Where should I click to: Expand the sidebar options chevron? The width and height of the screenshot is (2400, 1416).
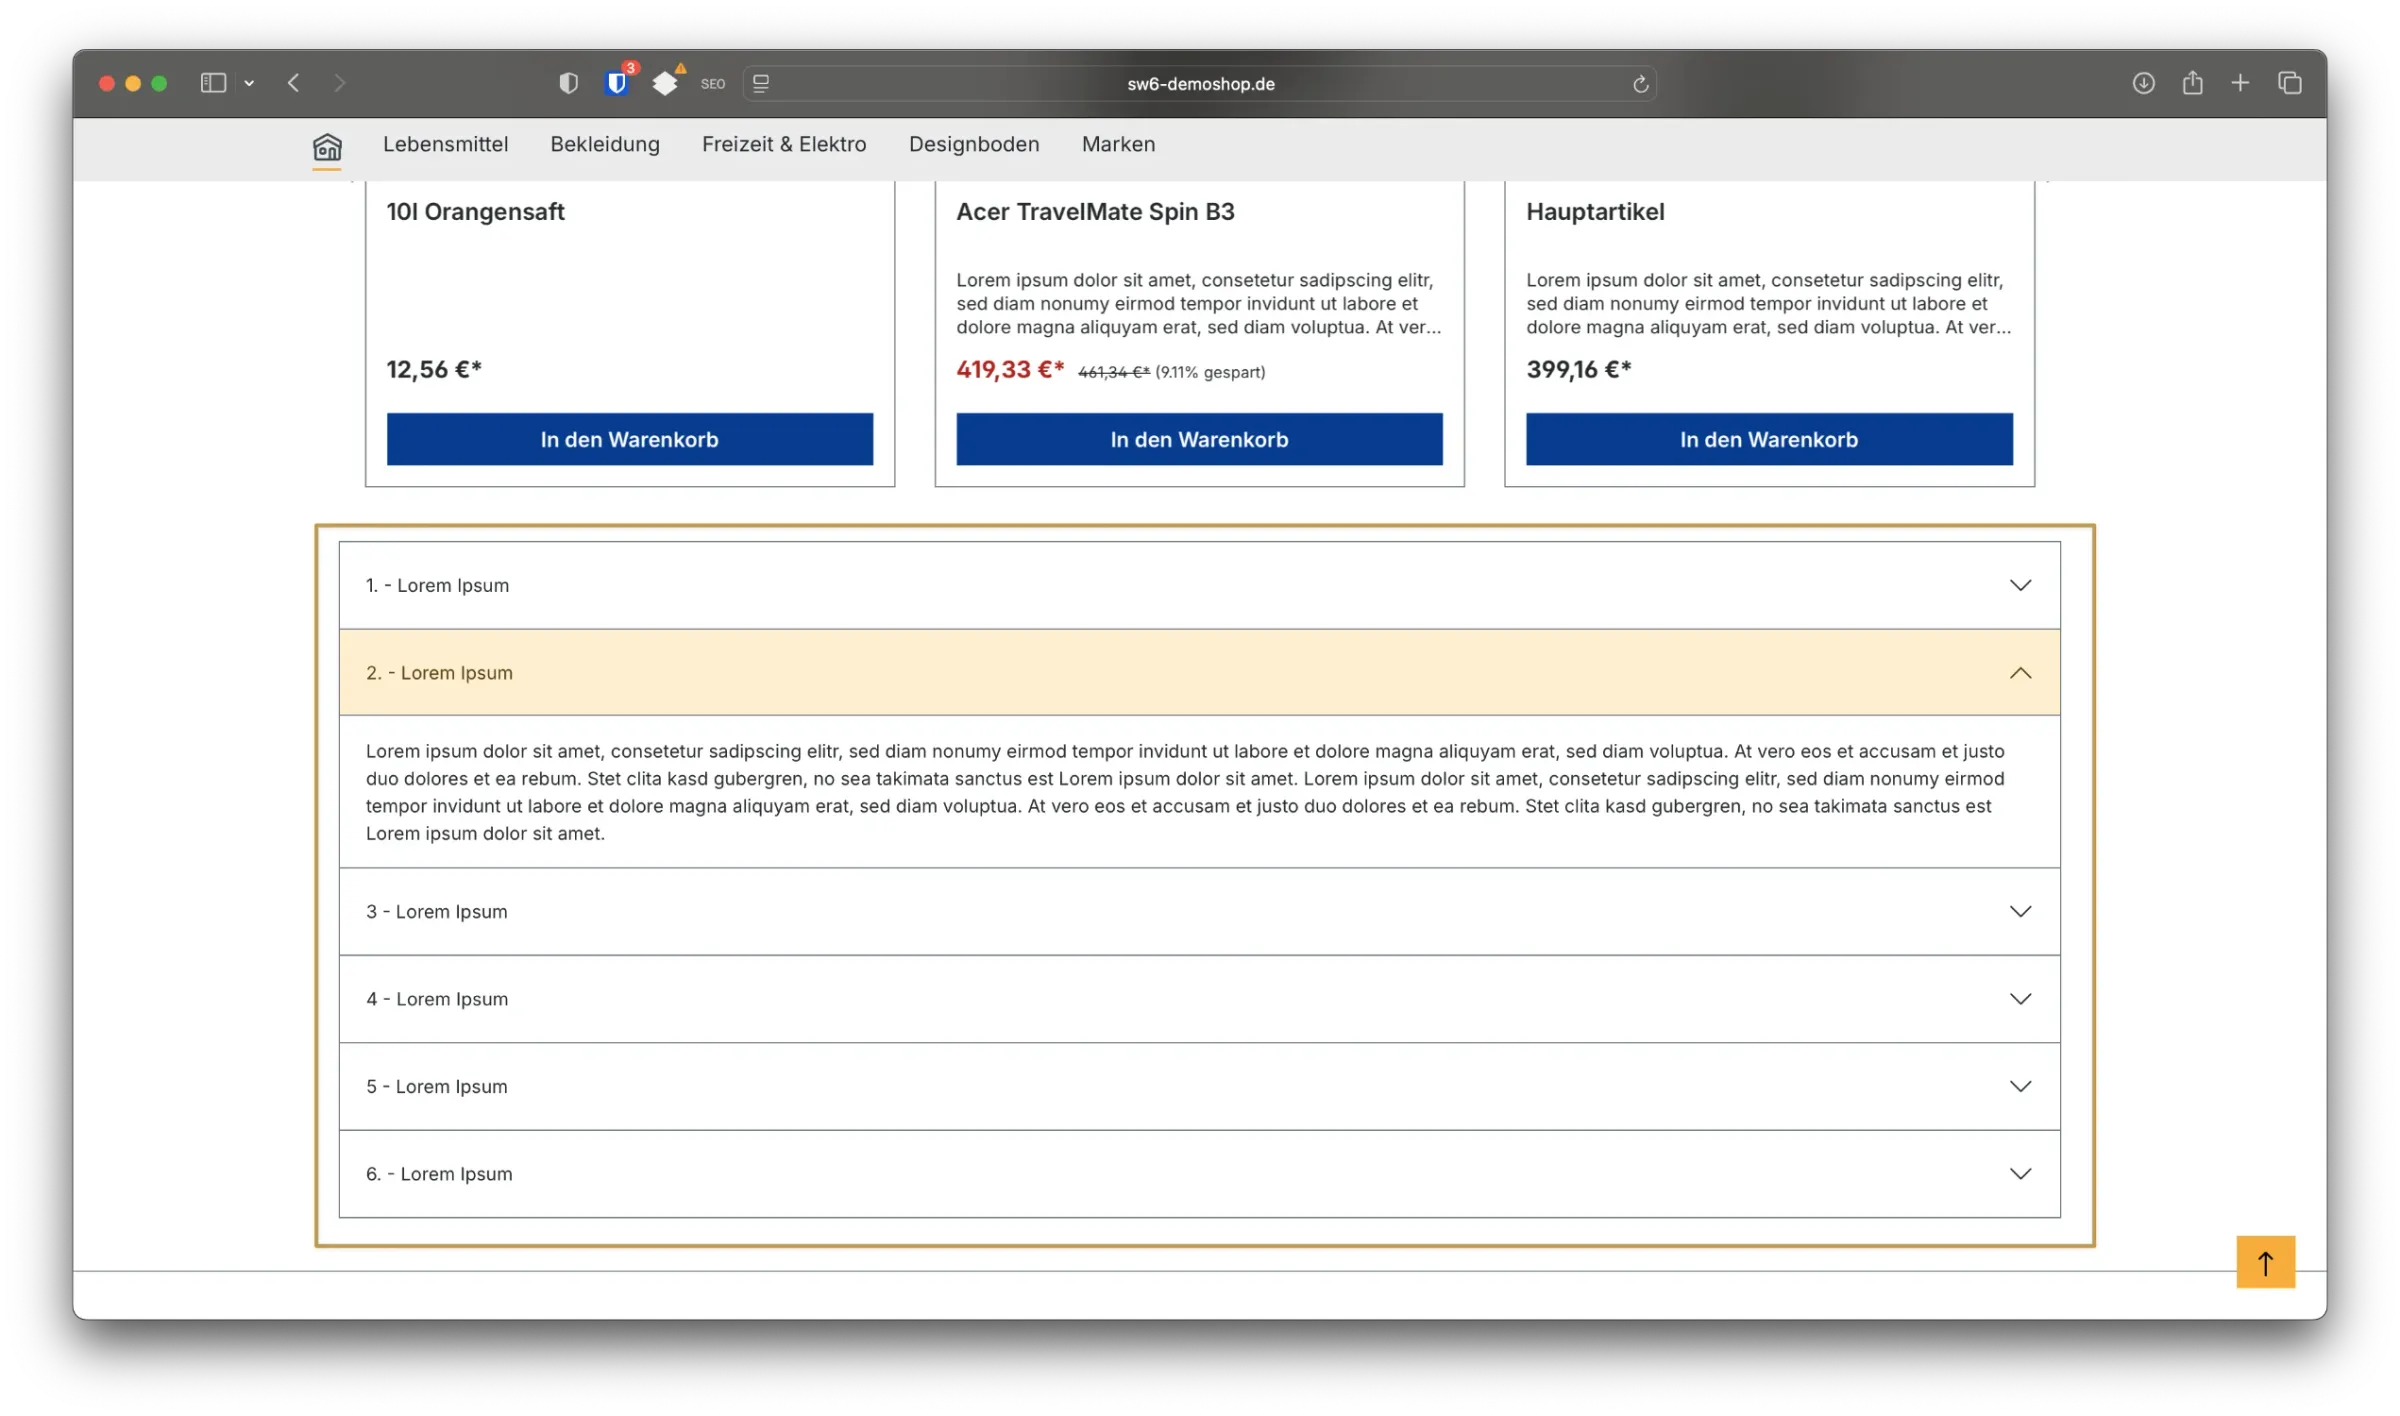[x=249, y=83]
